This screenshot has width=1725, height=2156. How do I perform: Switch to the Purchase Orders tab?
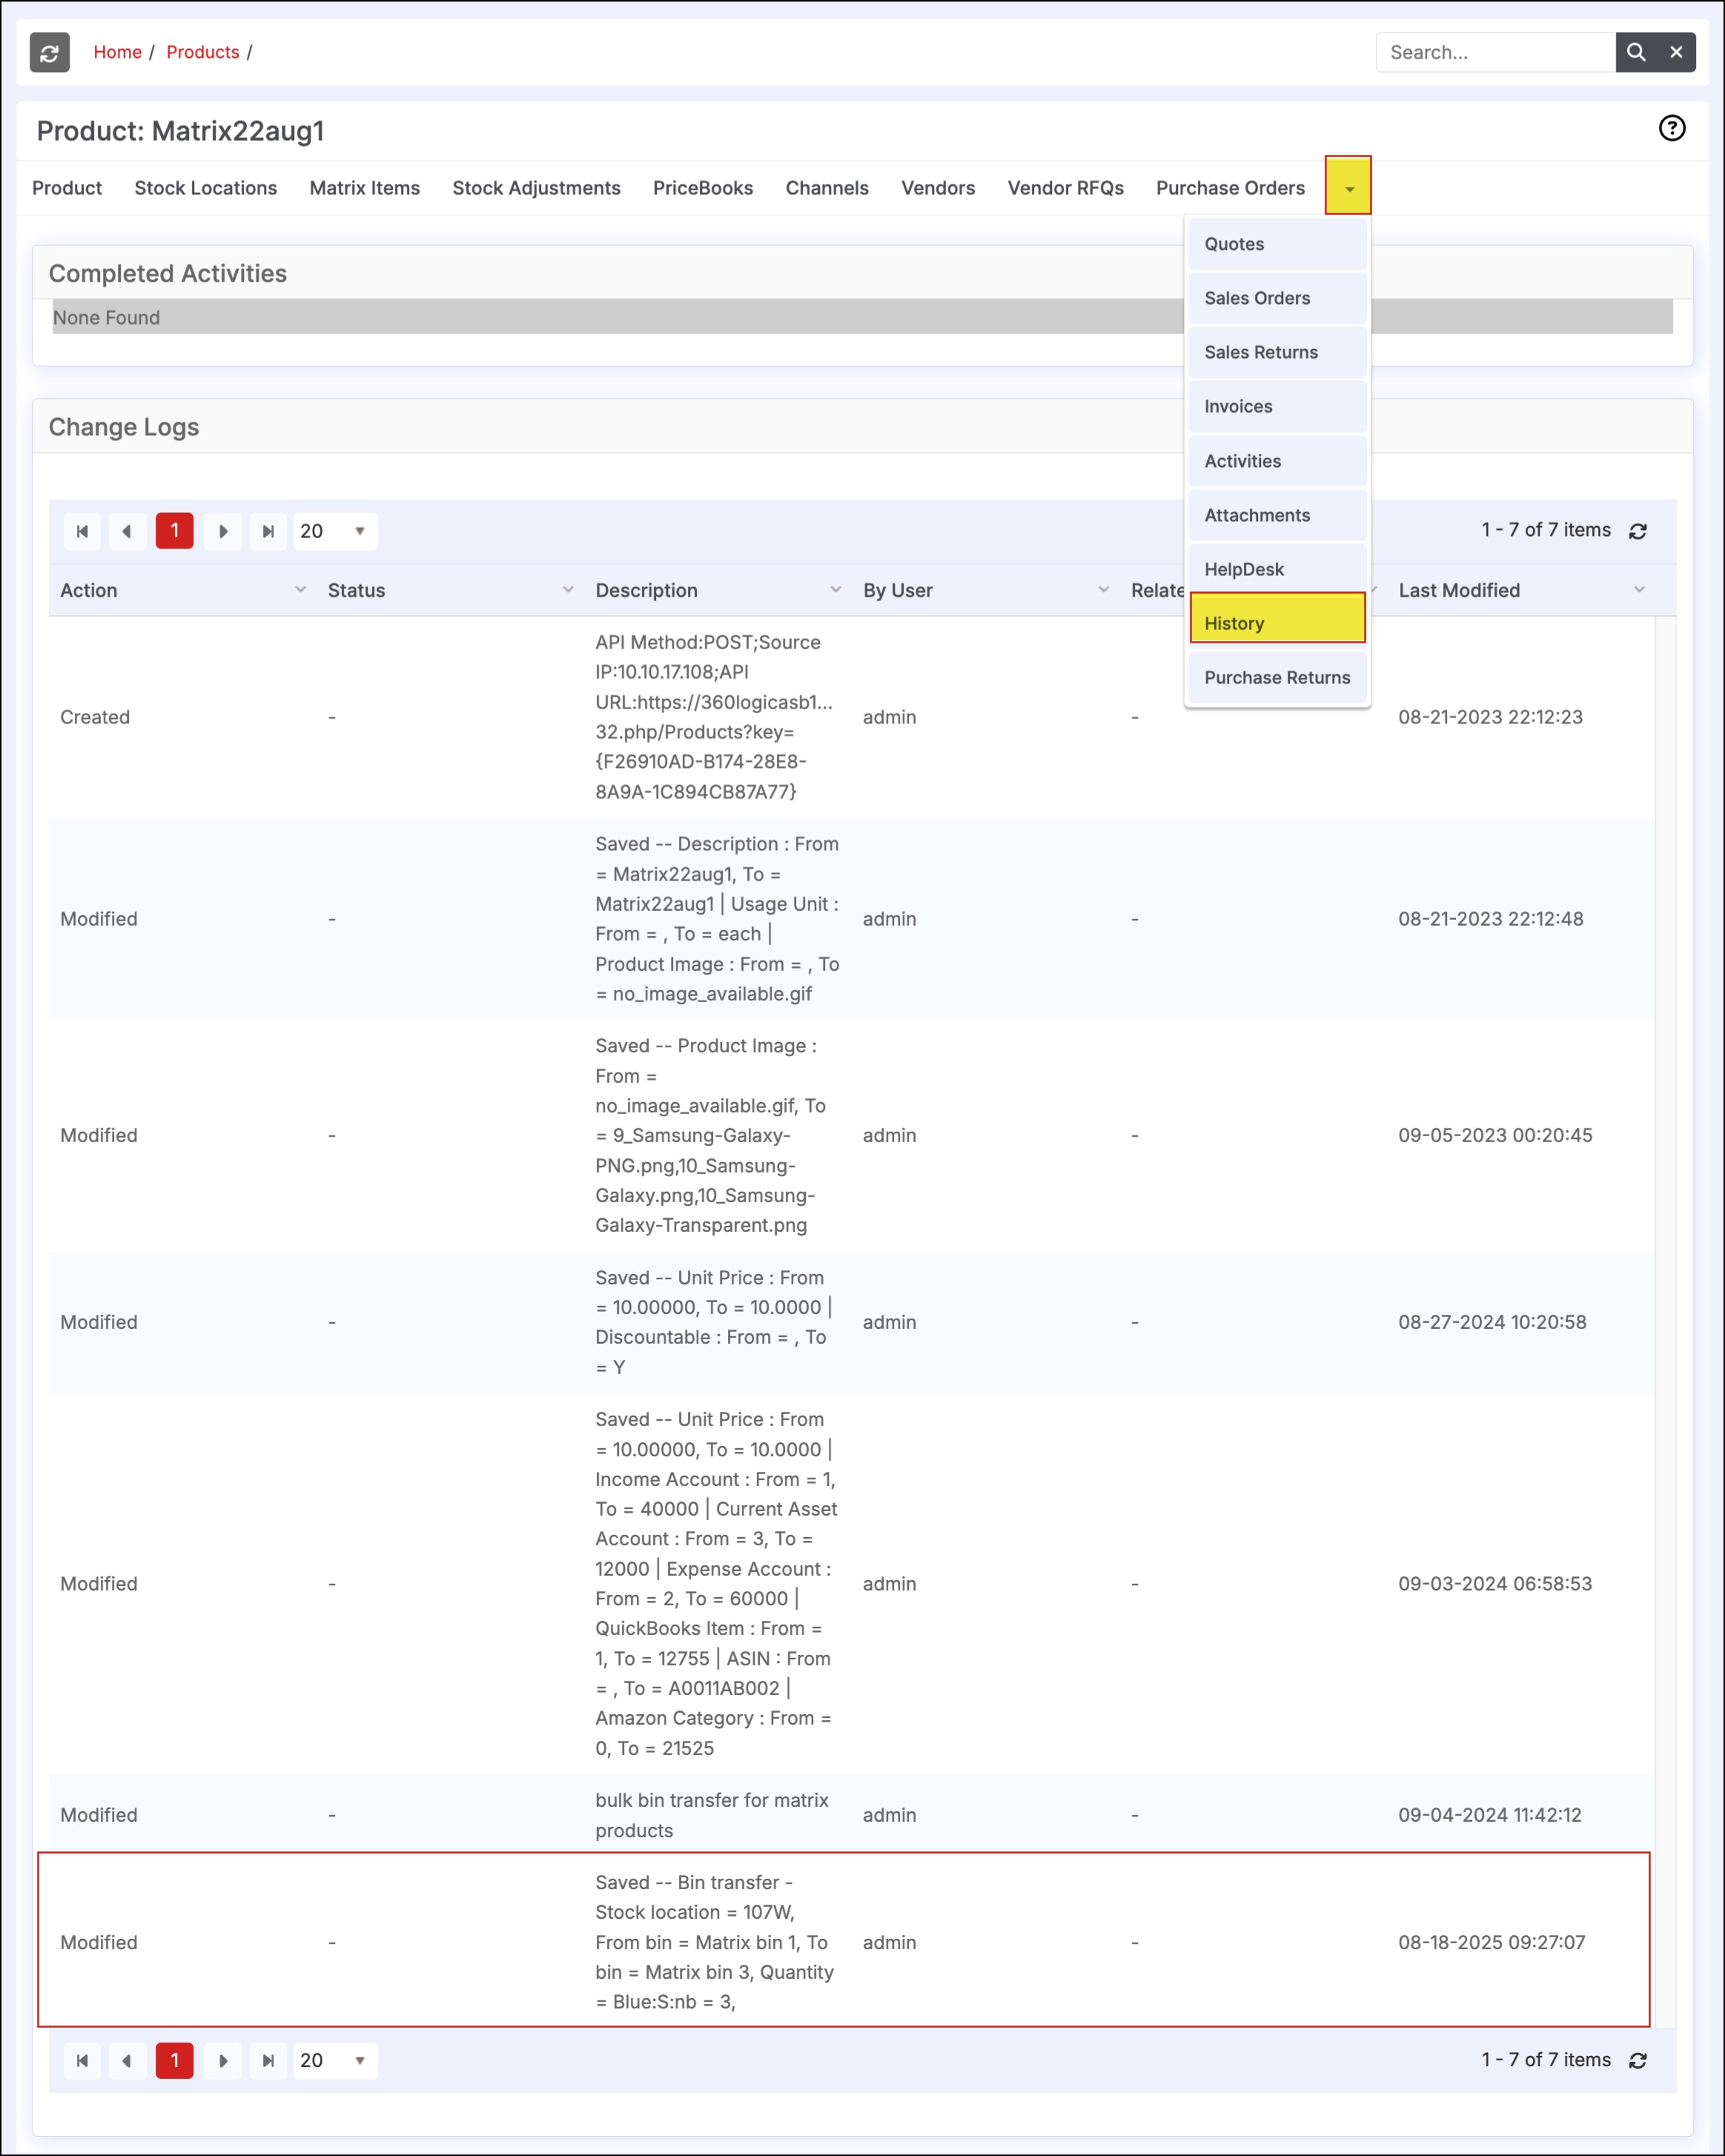coord(1230,188)
